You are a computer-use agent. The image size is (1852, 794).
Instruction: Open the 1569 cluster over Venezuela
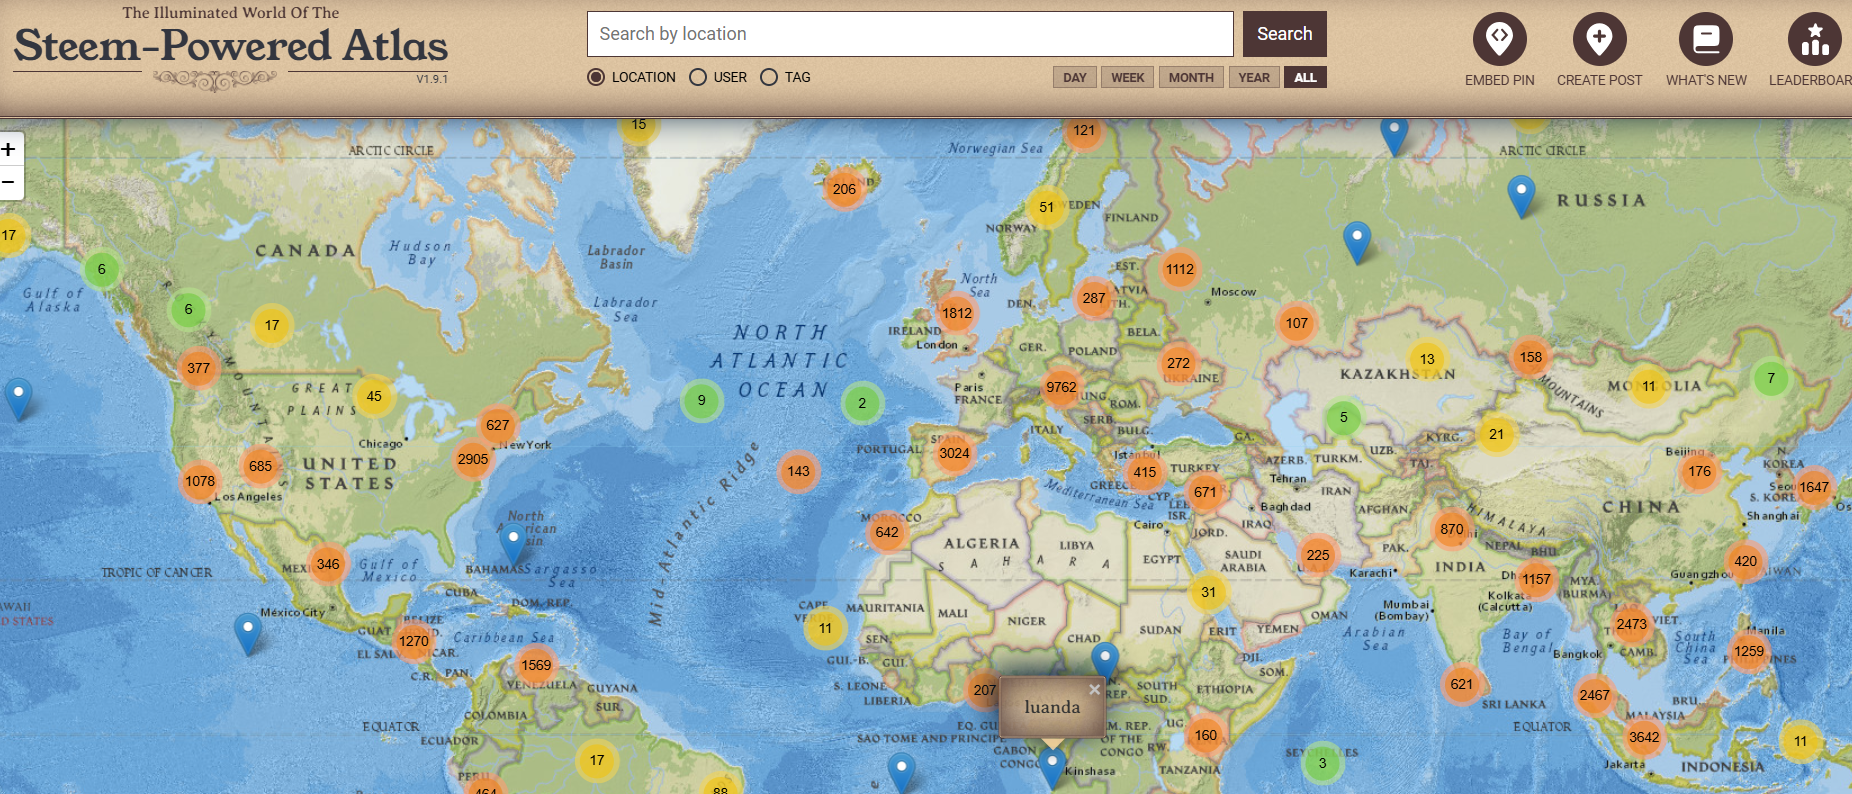pos(536,665)
